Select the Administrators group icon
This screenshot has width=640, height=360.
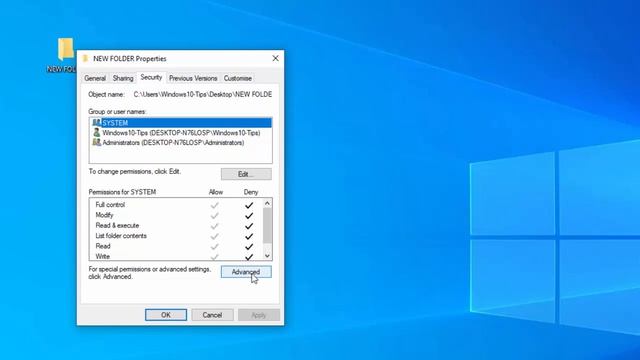coord(96,142)
